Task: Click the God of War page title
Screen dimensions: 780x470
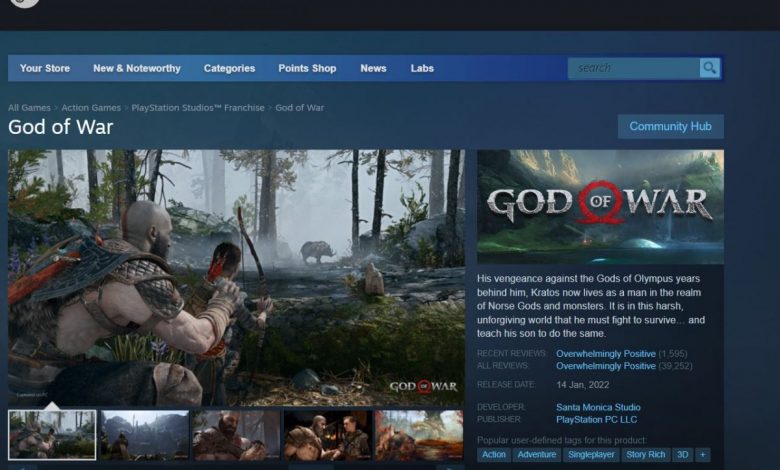Action: click(61, 127)
